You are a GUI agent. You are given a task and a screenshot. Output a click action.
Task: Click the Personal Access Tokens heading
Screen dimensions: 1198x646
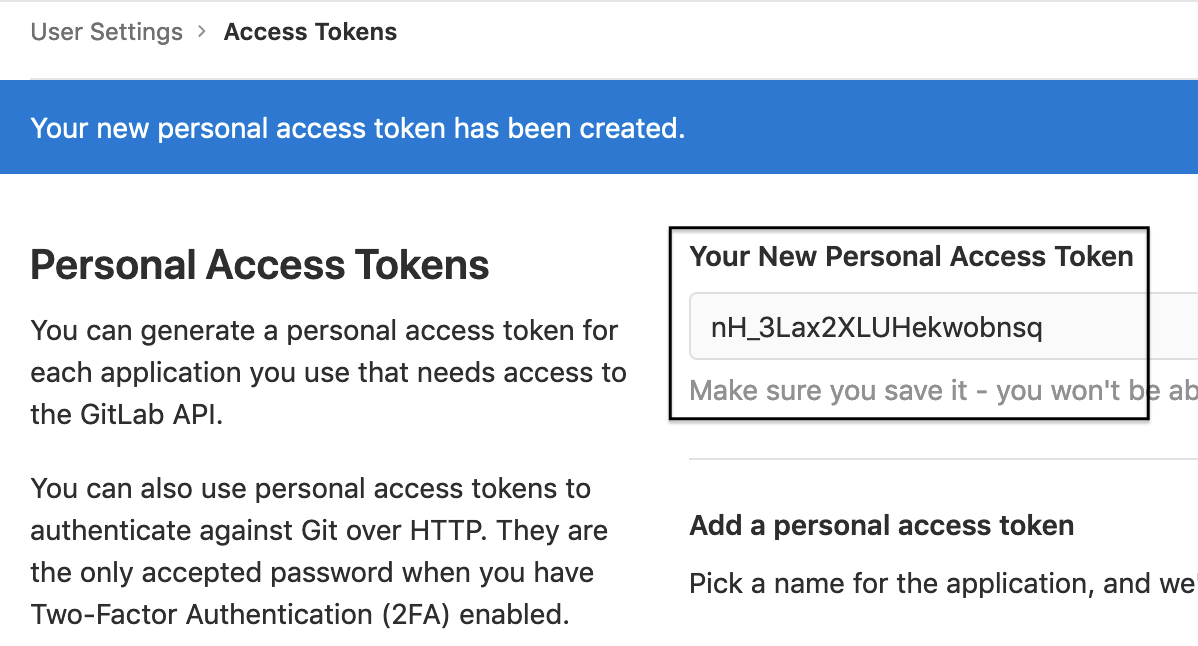pos(260,265)
